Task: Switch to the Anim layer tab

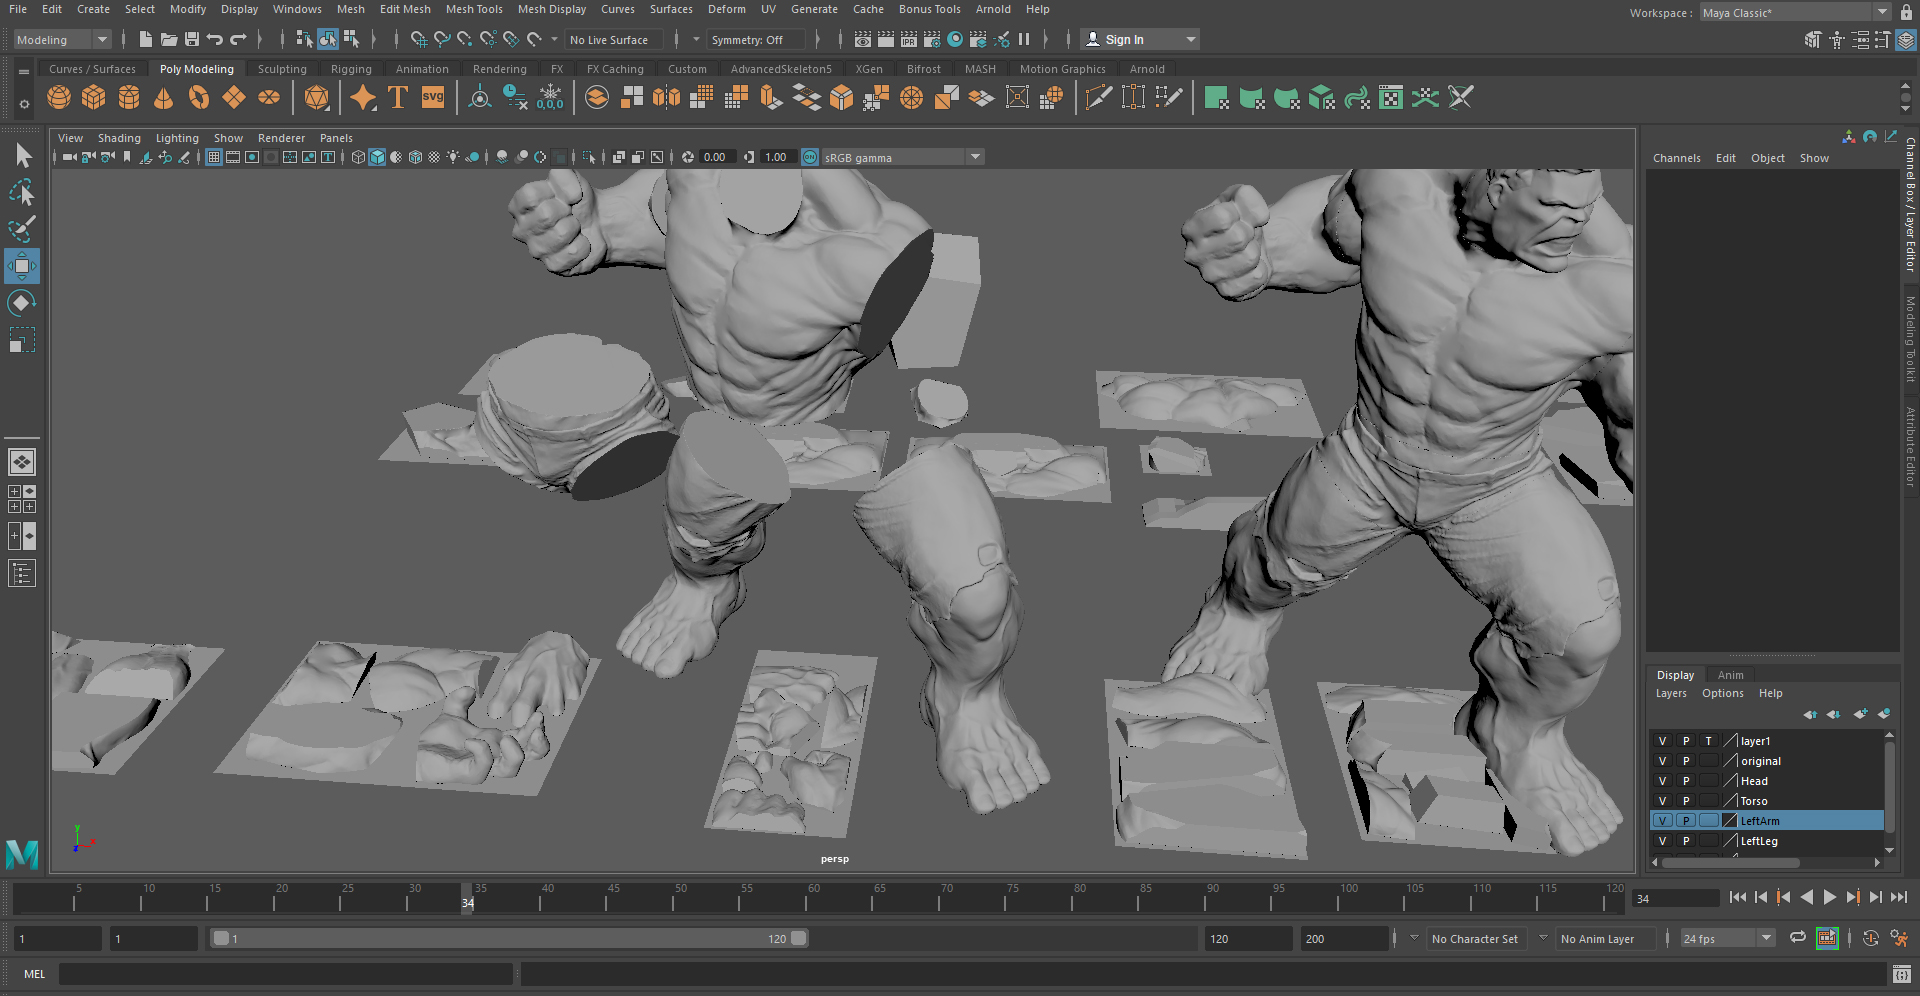Action: click(1730, 675)
